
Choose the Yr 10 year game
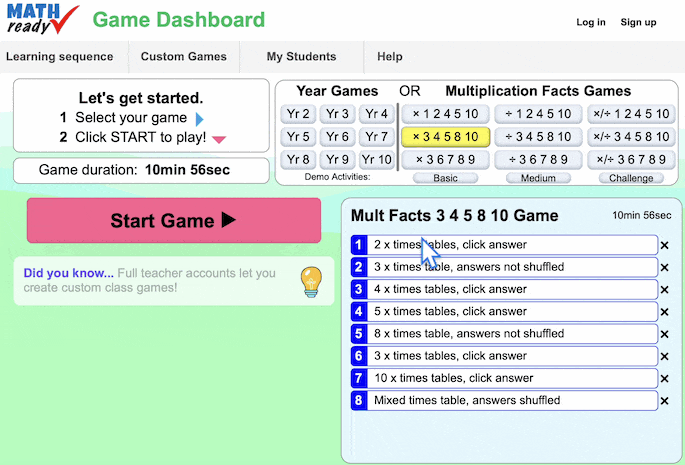[x=376, y=160]
